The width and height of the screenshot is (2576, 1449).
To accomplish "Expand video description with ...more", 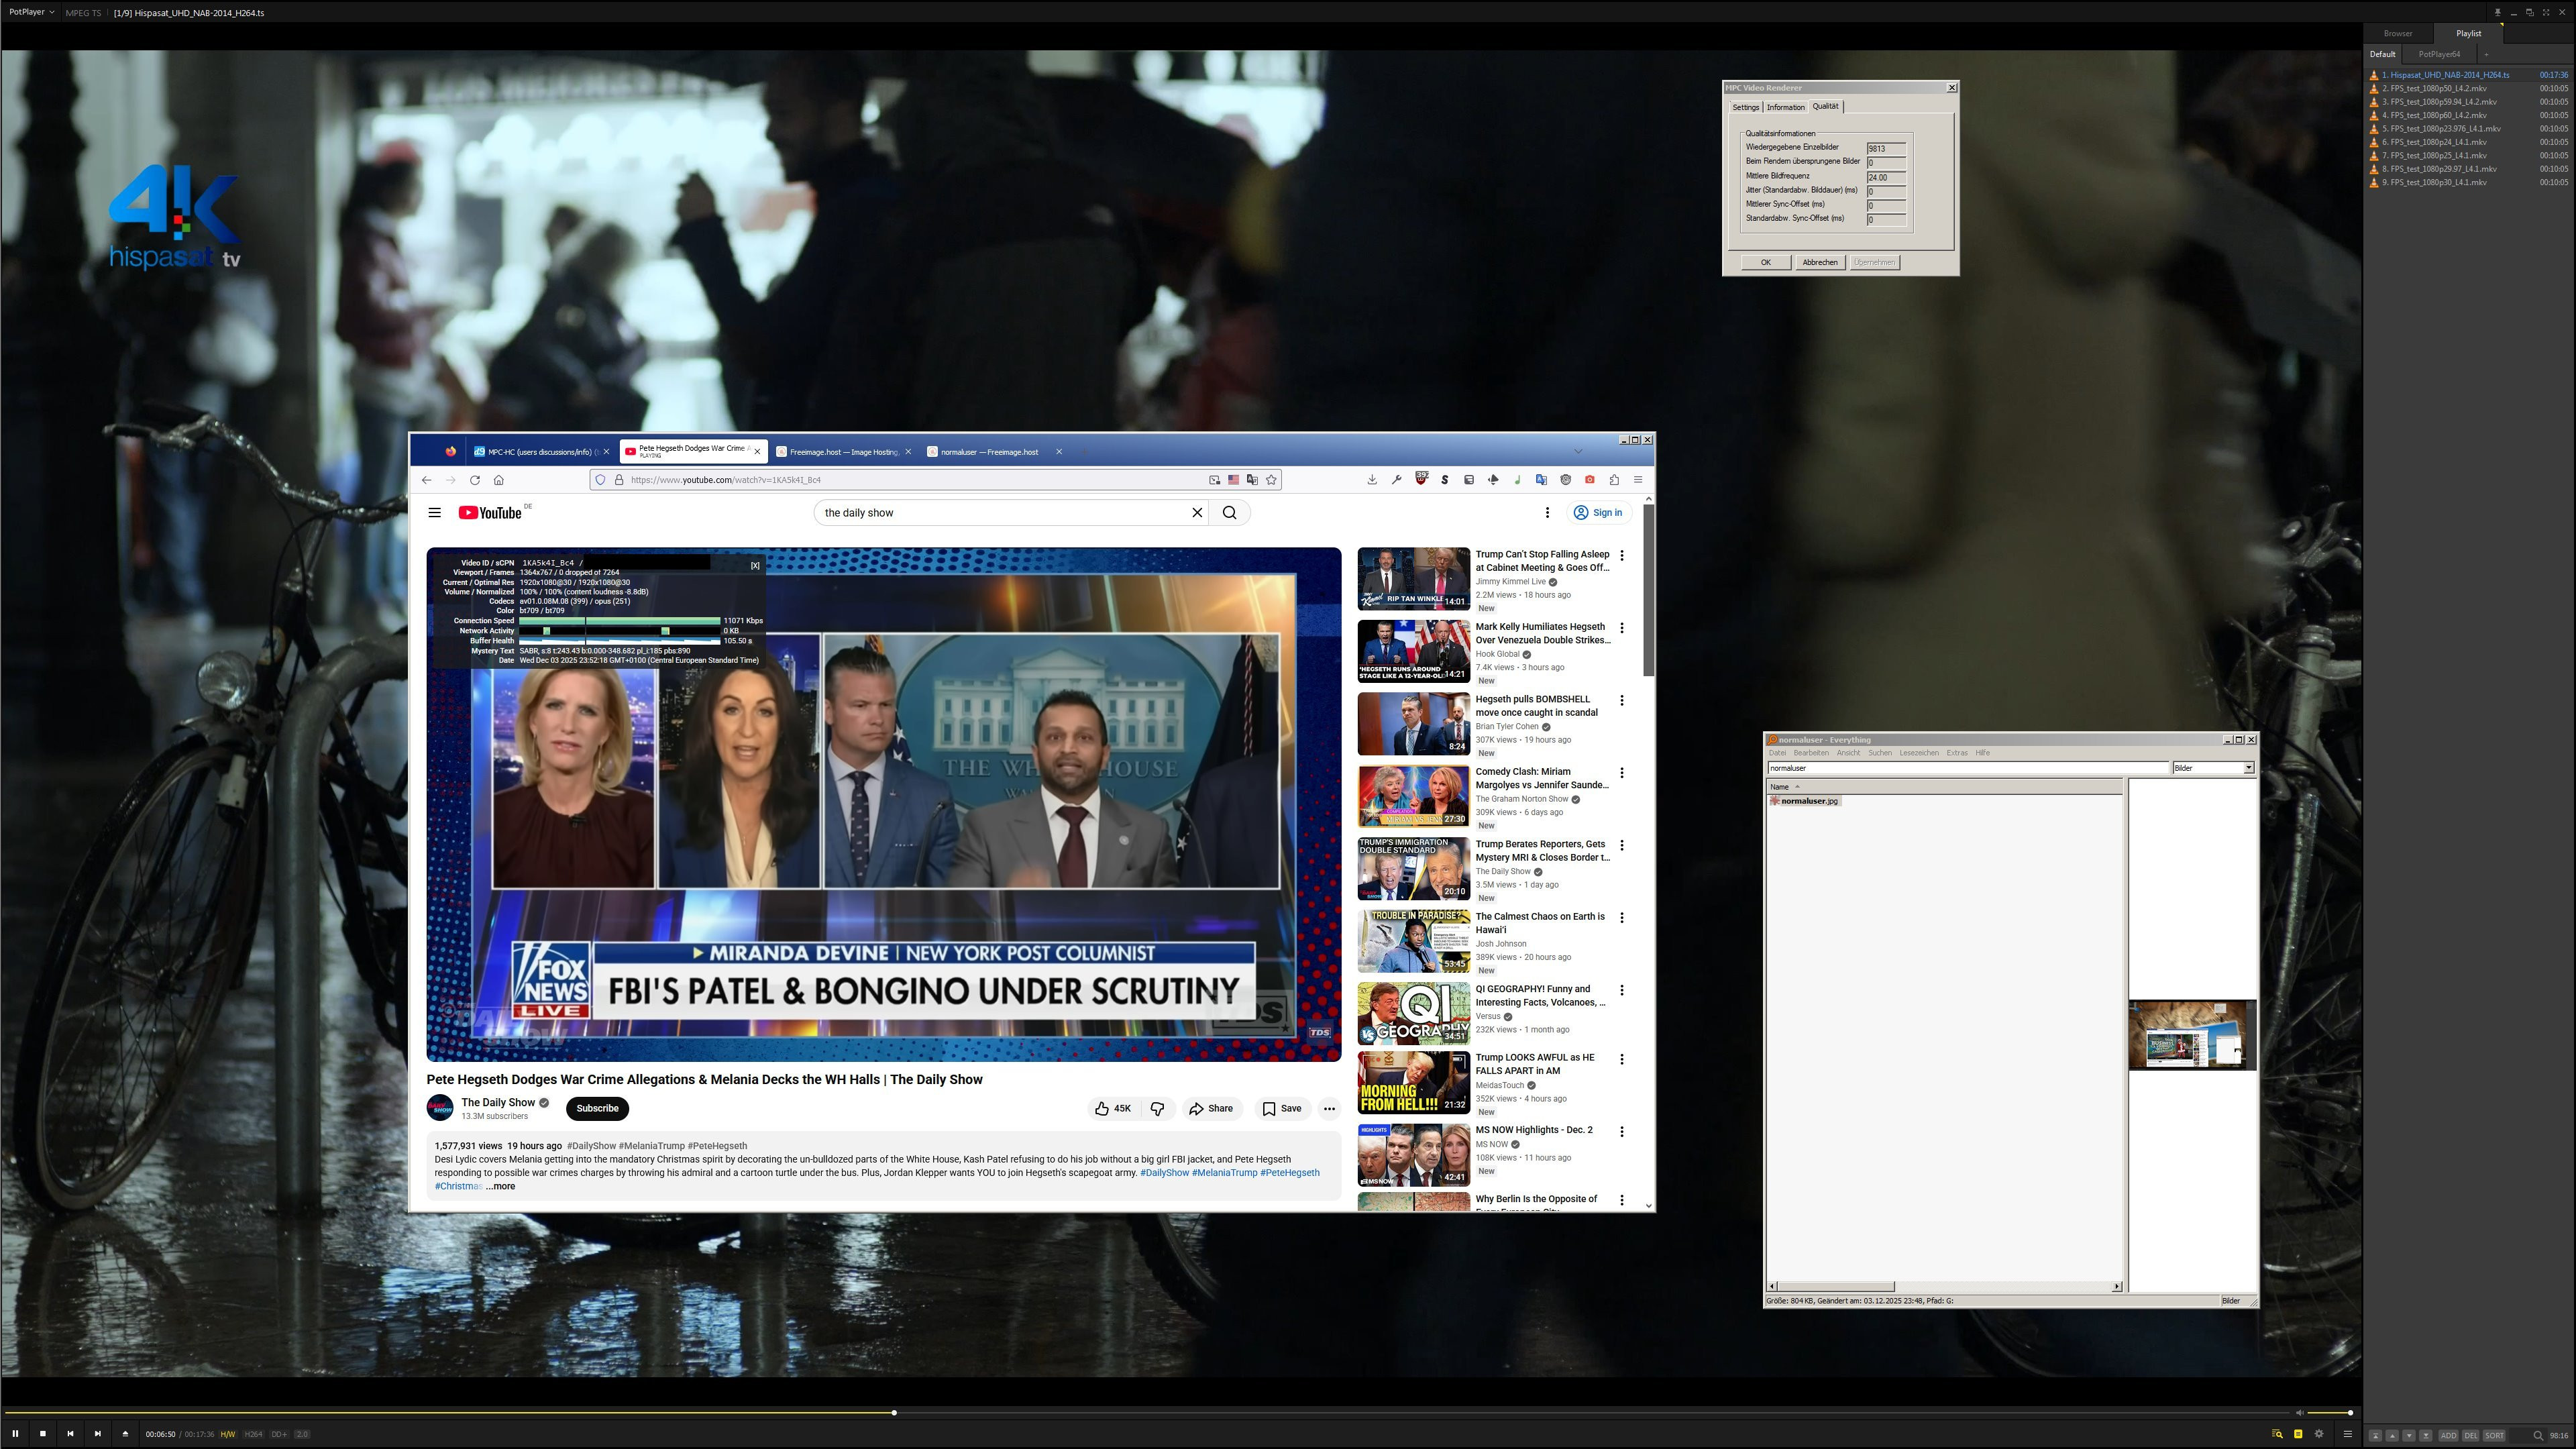I will 501,1186.
